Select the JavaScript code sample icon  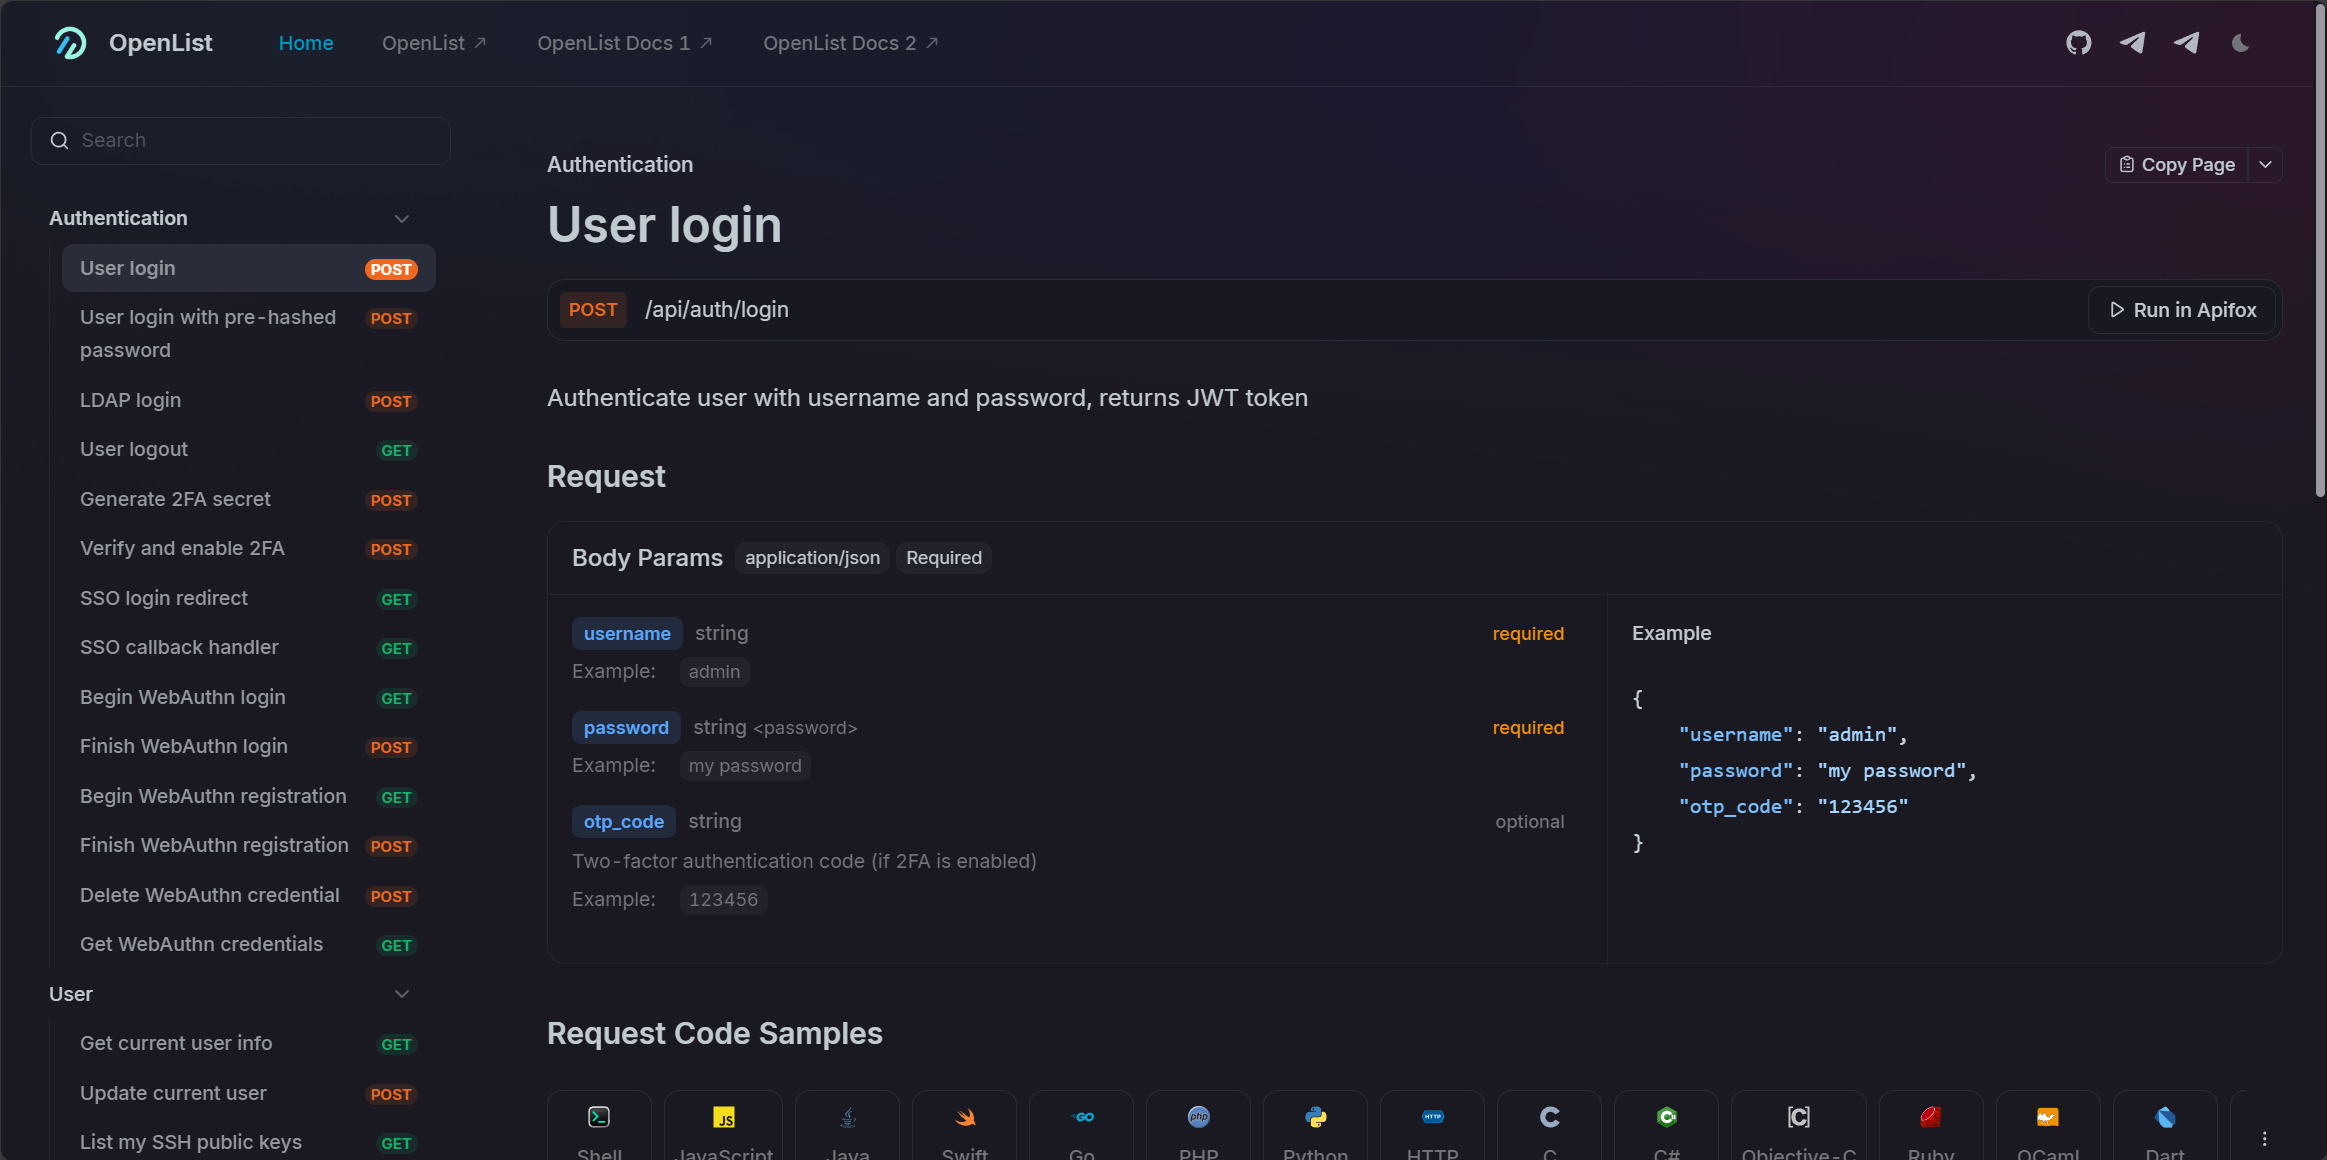723,1117
